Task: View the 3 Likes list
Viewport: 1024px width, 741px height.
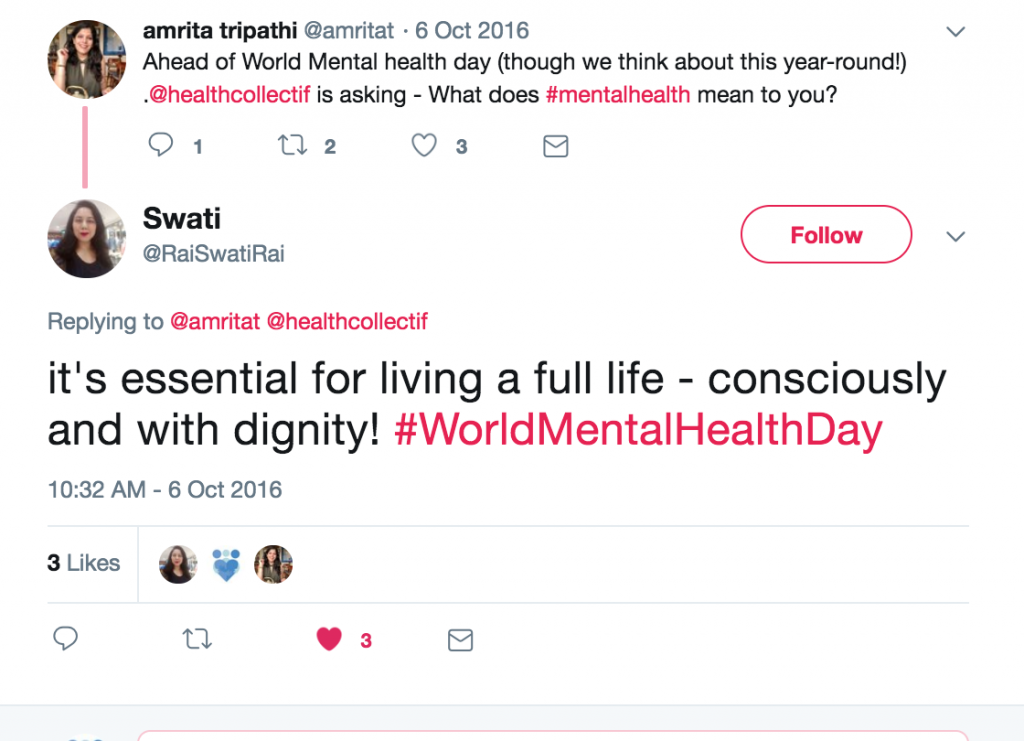Action: (83, 563)
